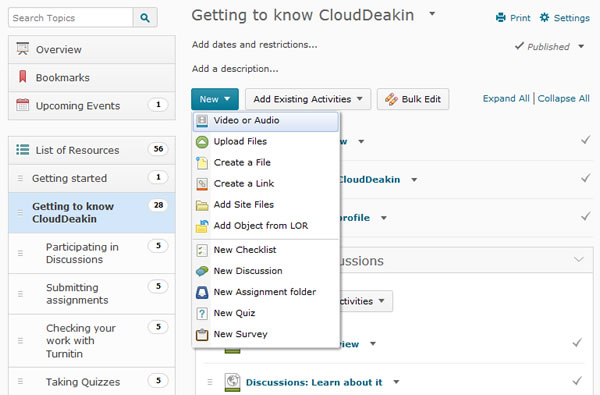Click the Add Object from LOR icon
Image resolution: width=600 pixels, height=395 pixels.
(x=202, y=226)
